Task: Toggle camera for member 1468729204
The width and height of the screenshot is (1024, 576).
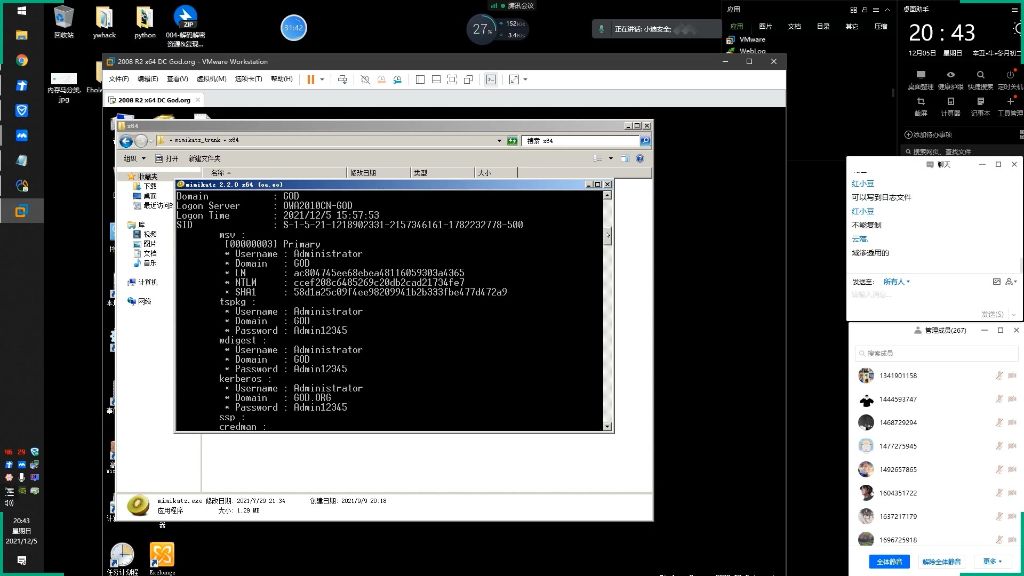Action: click(1012, 423)
